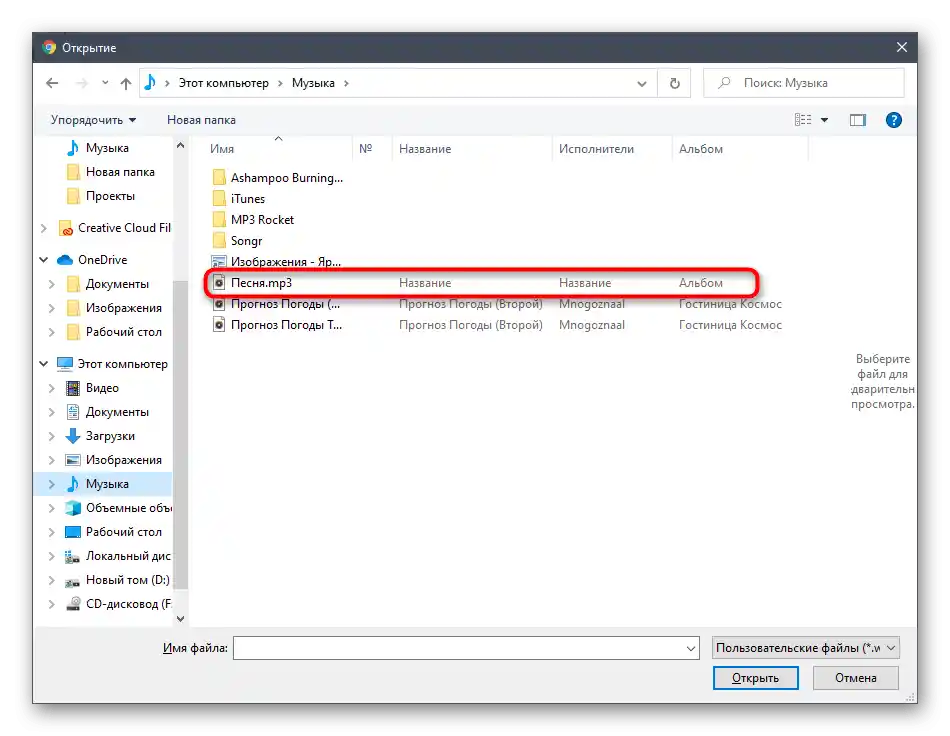950x736 pixels.
Task: Go up one folder level arrow
Action: [125, 84]
